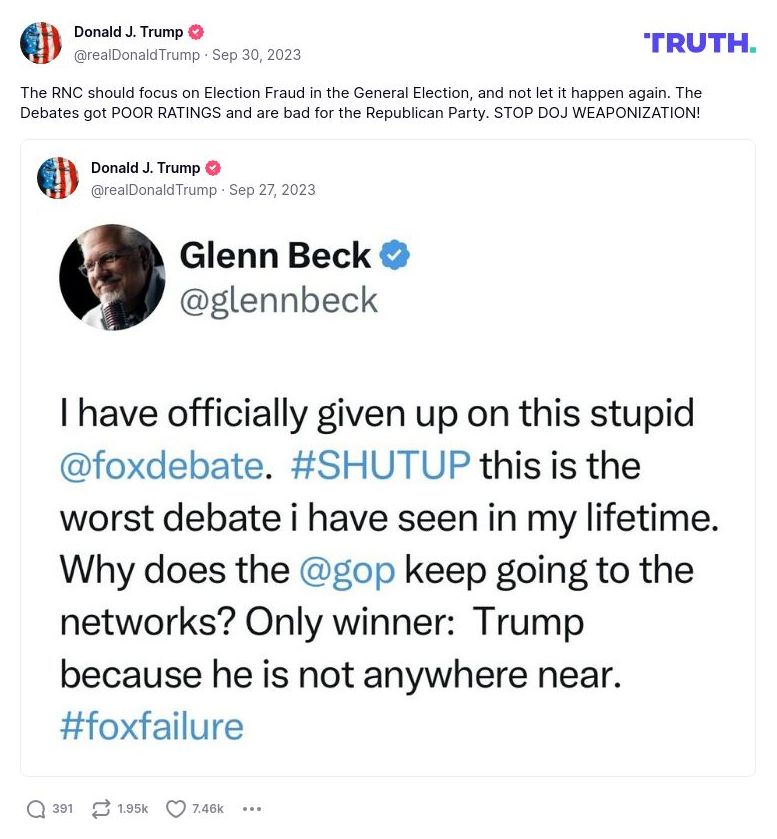Click the Sep 27, 2023 quoted post date
Screen dimensions: 777x839
[x=272, y=190]
